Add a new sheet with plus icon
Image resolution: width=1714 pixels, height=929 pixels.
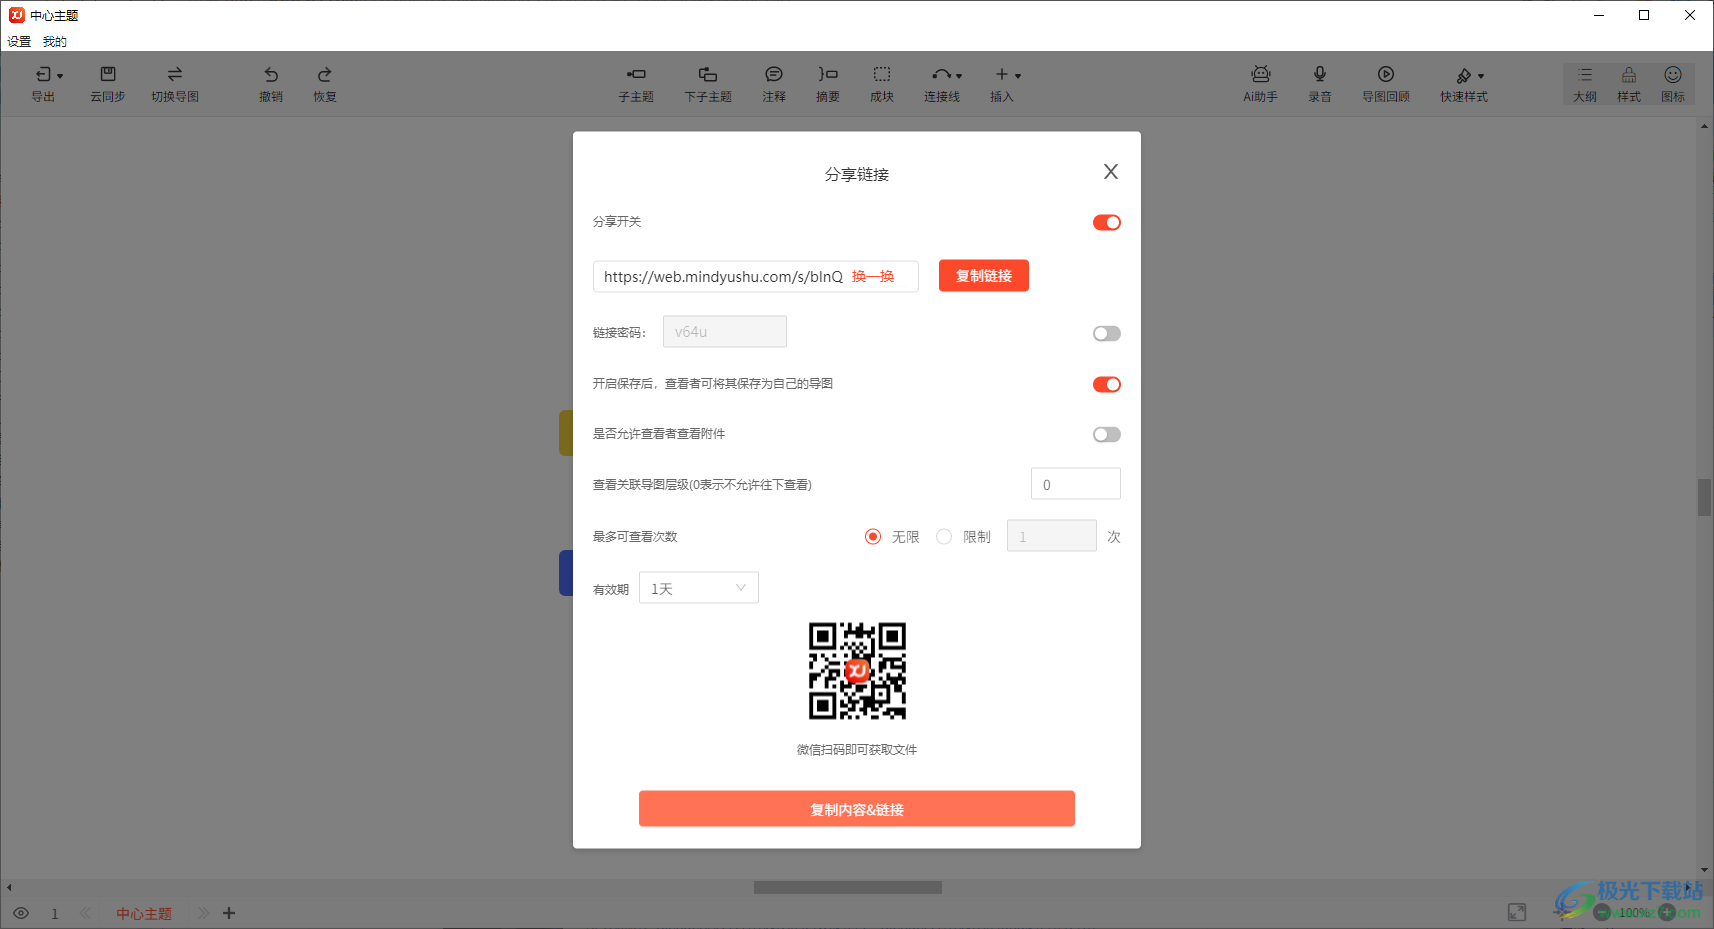[x=229, y=913]
